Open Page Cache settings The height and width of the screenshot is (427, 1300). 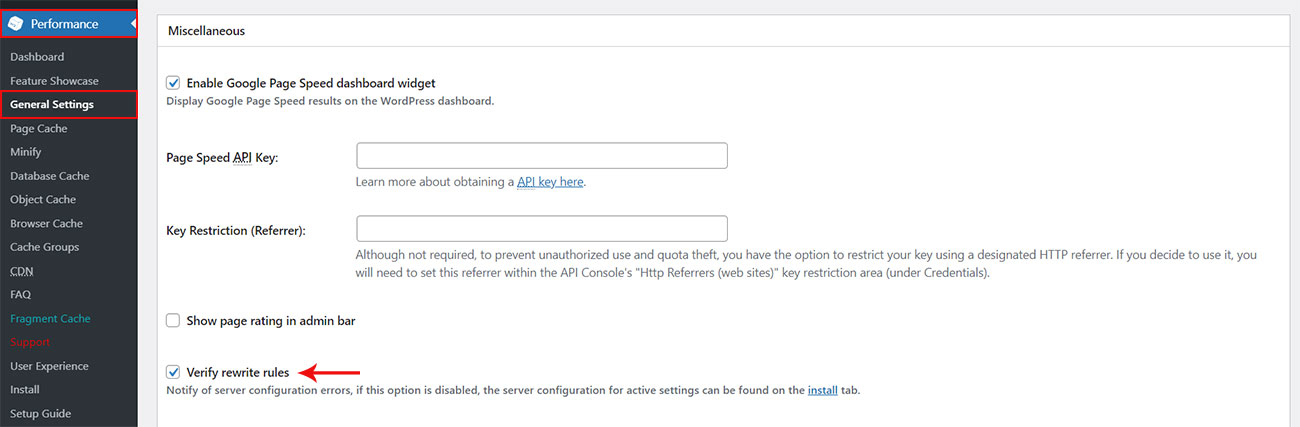point(39,128)
